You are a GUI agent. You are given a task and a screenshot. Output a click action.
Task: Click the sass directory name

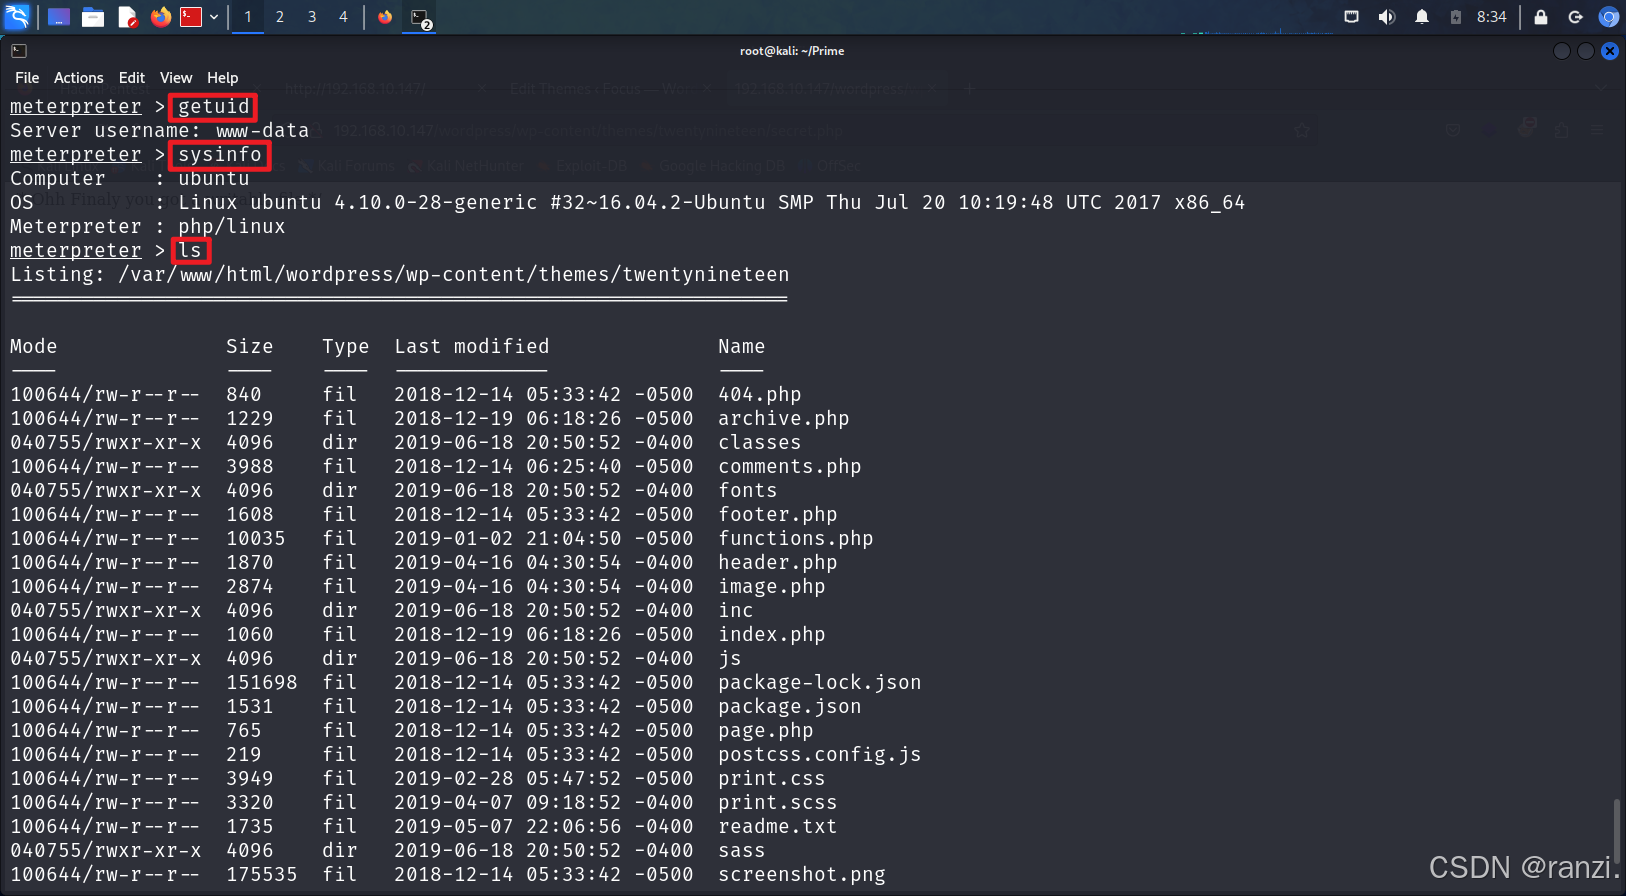tap(741, 851)
